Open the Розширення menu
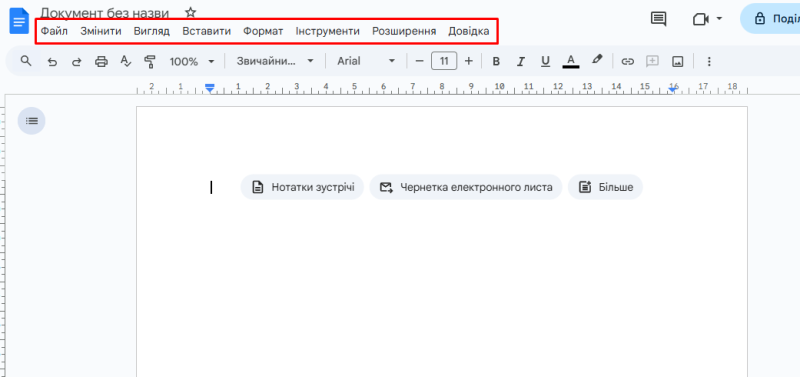The width and height of the screenshot is (800, 377). point(404,31)
